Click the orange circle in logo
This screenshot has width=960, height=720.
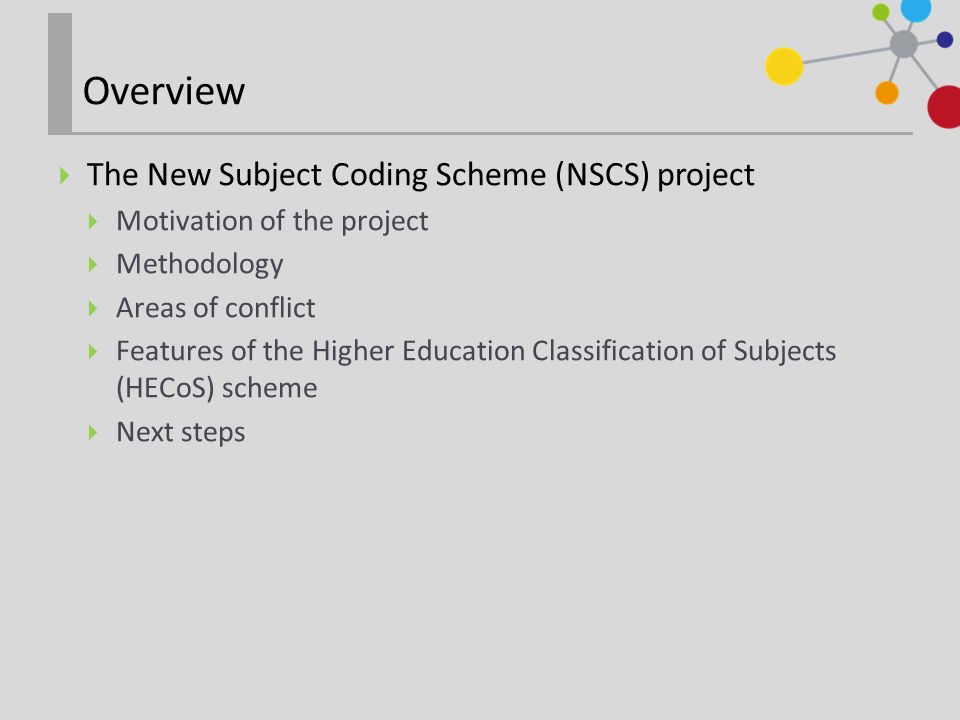click(x=887, y=93)
